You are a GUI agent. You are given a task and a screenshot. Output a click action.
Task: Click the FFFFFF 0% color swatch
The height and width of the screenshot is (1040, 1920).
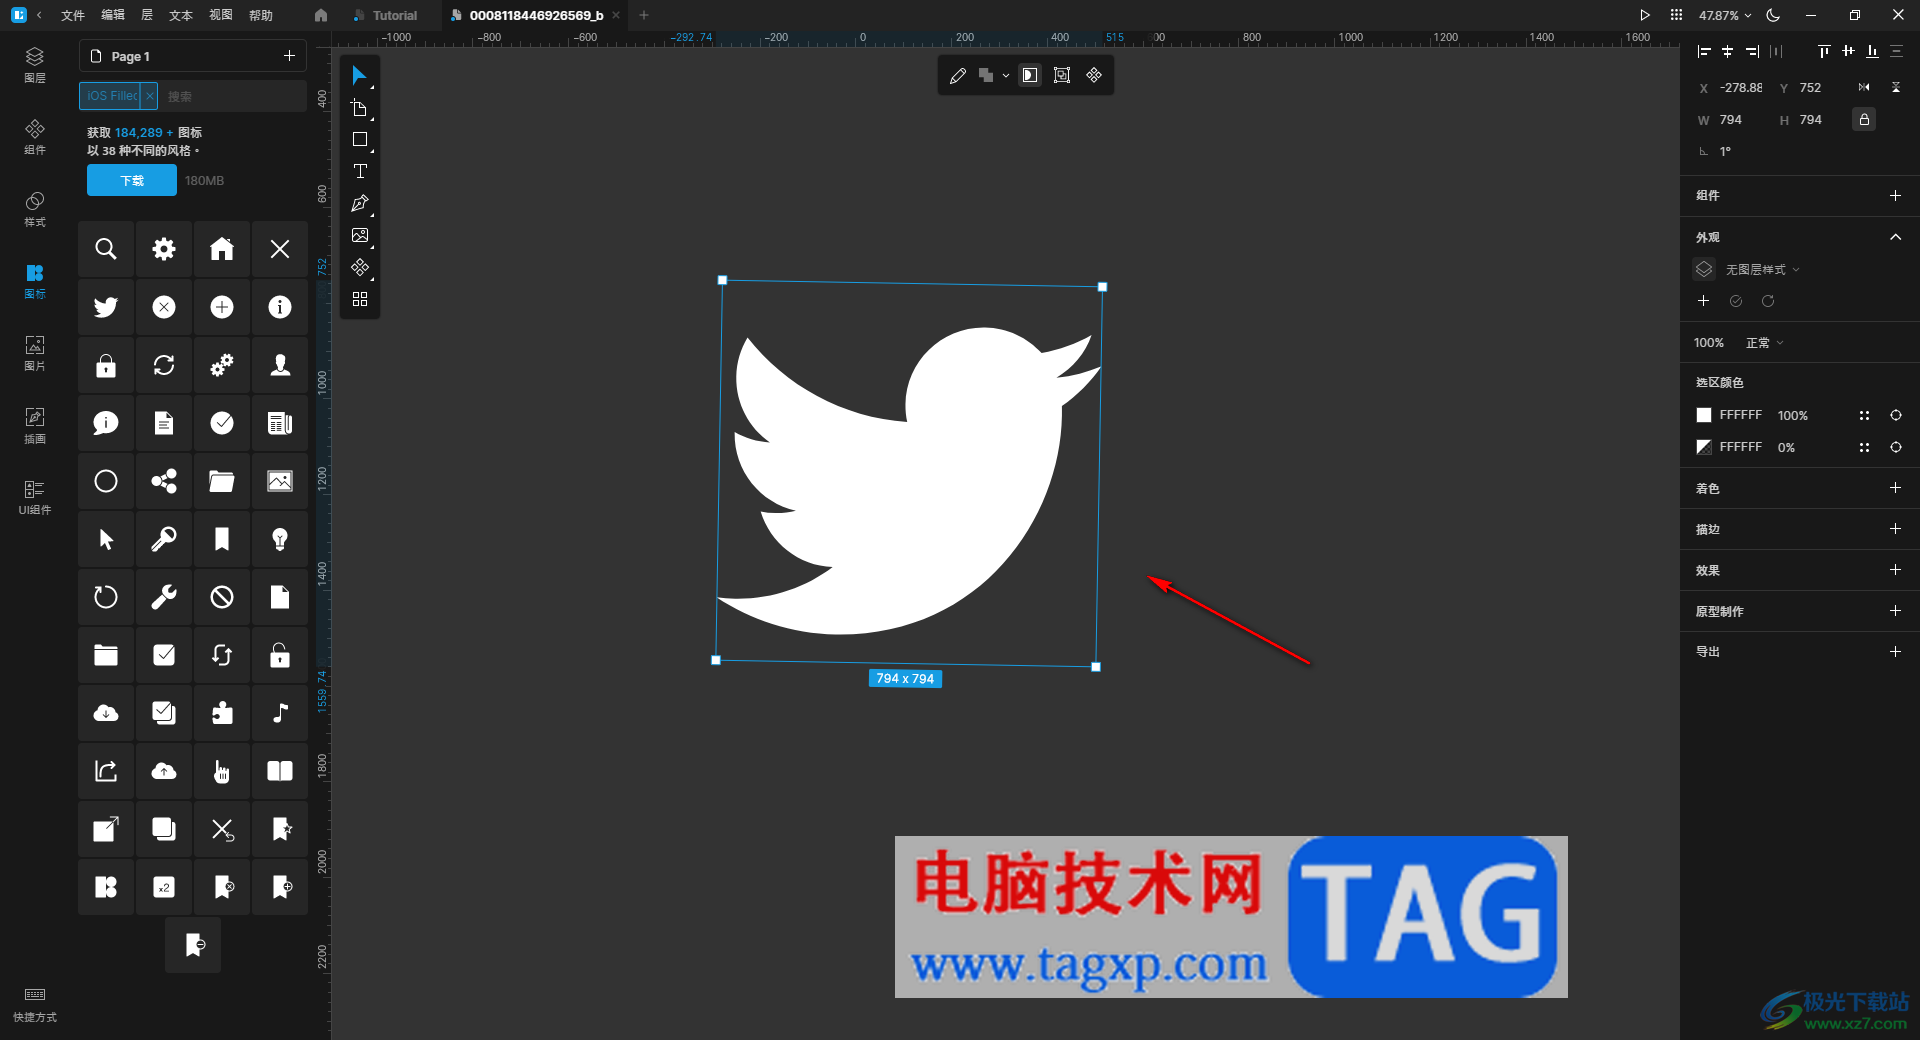pos(1704,447)
